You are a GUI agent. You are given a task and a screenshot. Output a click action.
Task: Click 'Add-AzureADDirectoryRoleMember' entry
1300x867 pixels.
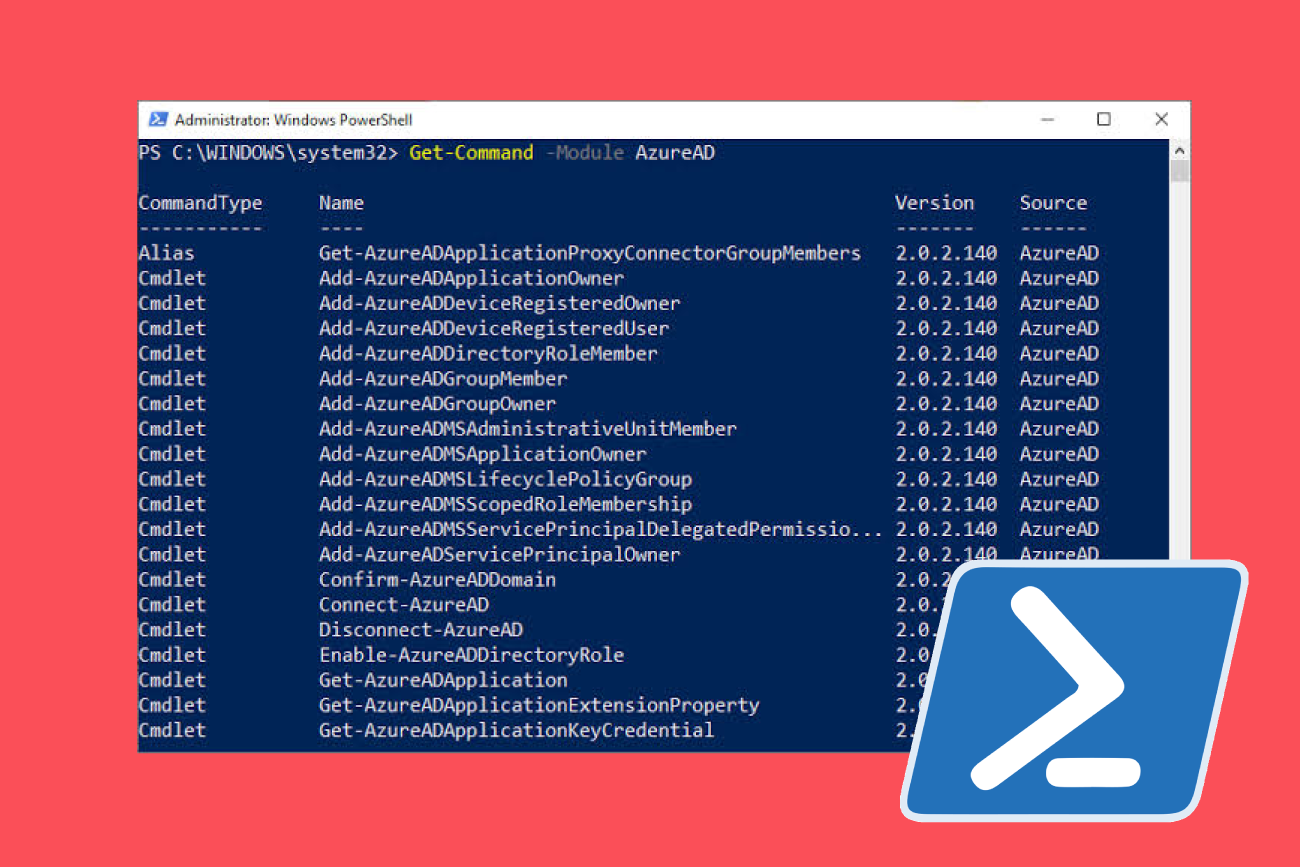[488, 353]
